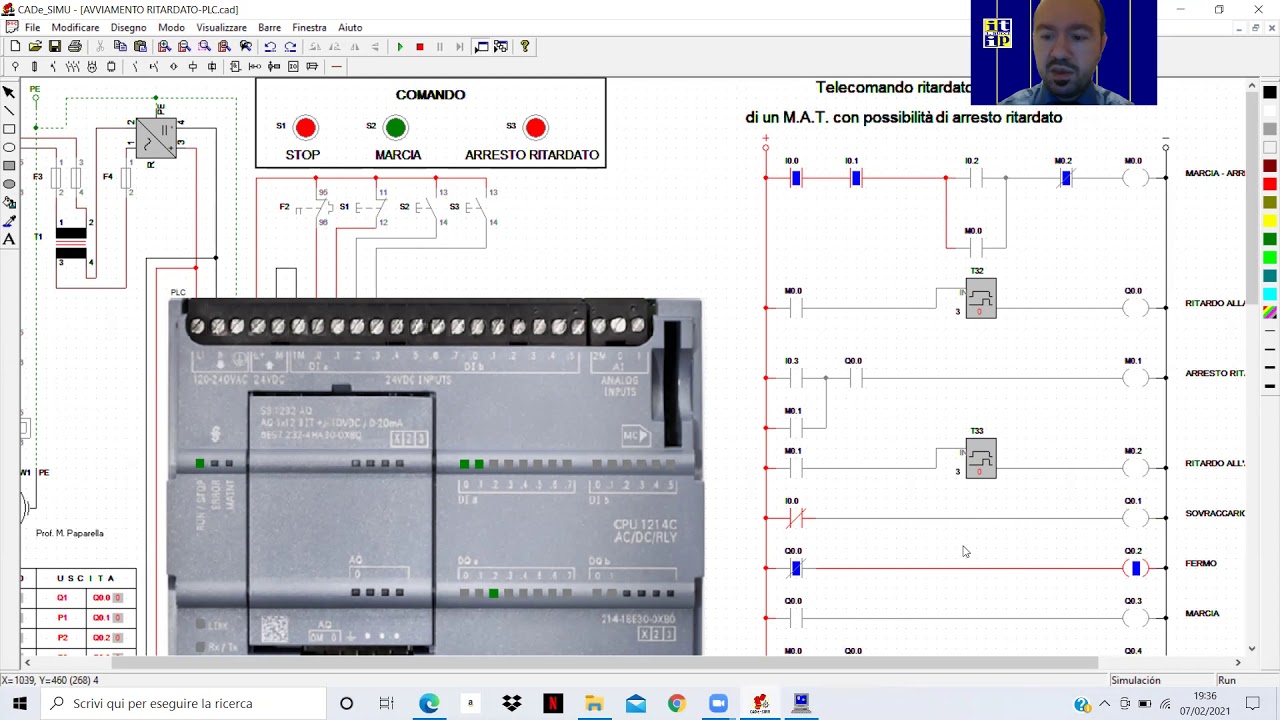Open the motor symbols library icon
The height and width of the screenshot is (720, 1280).
point(92,66)
